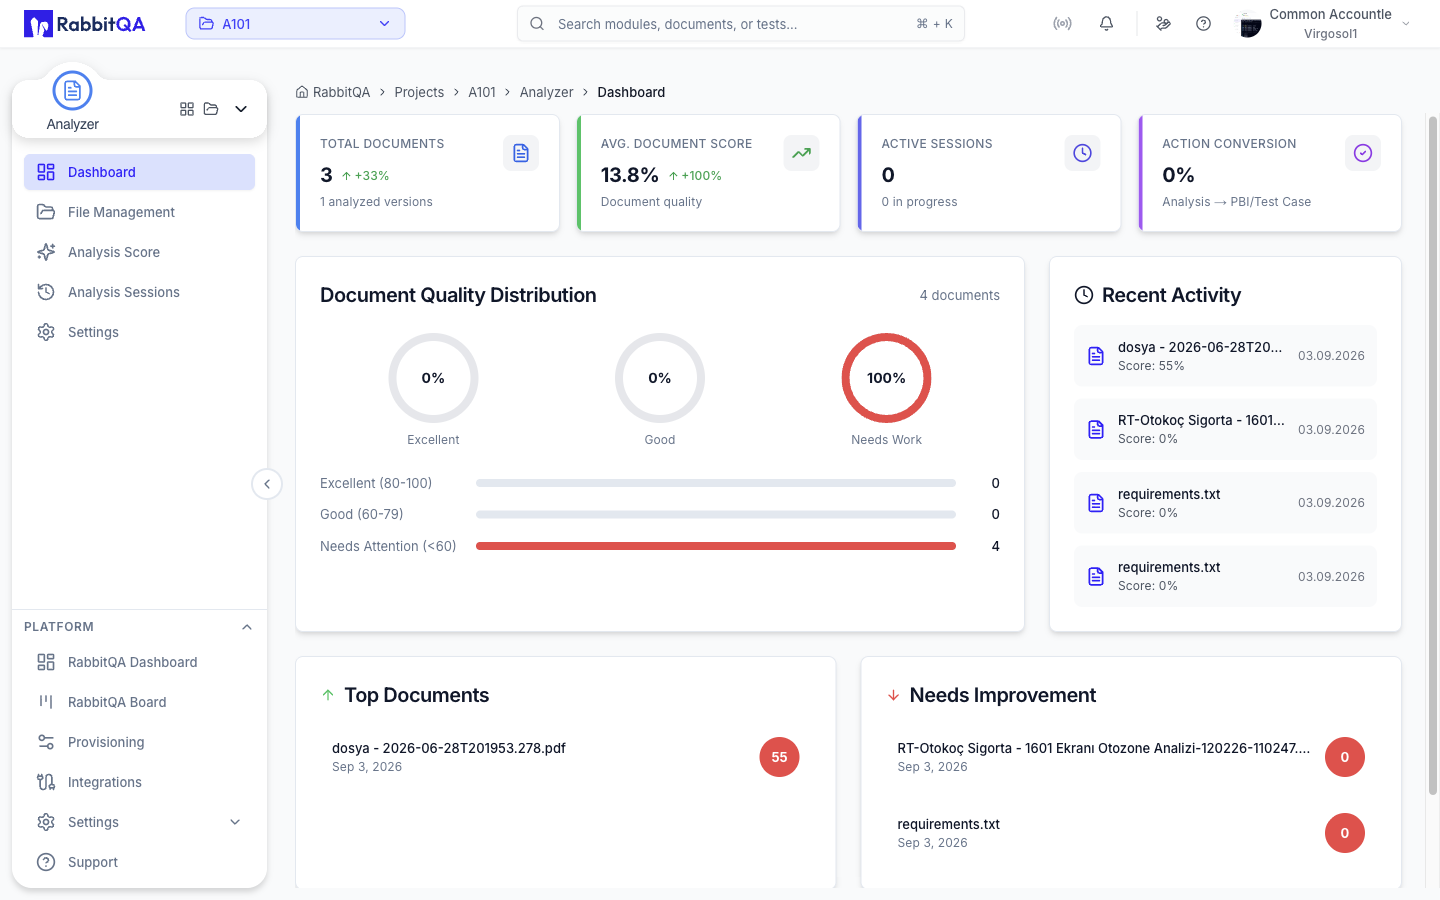
Task: Click the Good 0% progress ring
Action: tap(660, 378)
